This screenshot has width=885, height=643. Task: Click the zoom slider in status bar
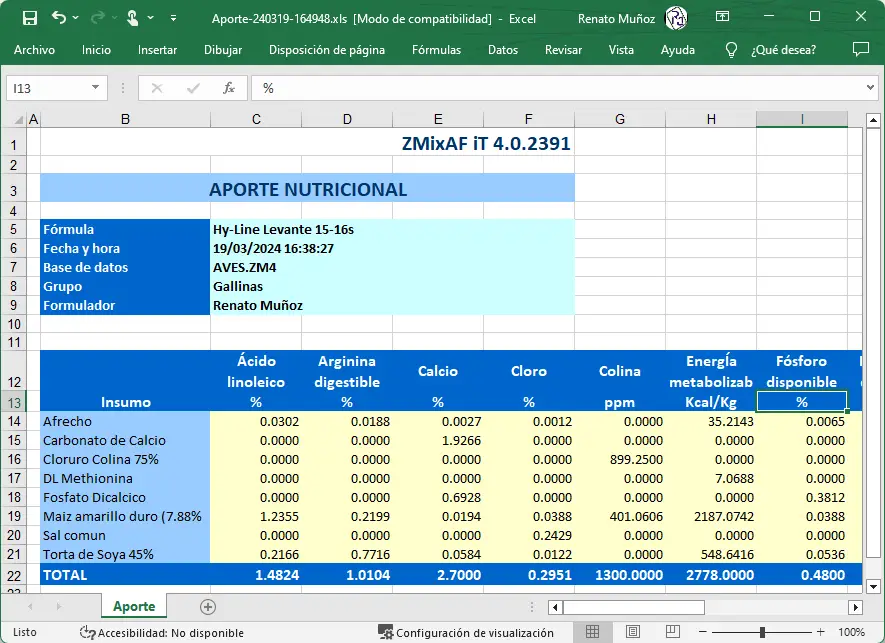762,632
